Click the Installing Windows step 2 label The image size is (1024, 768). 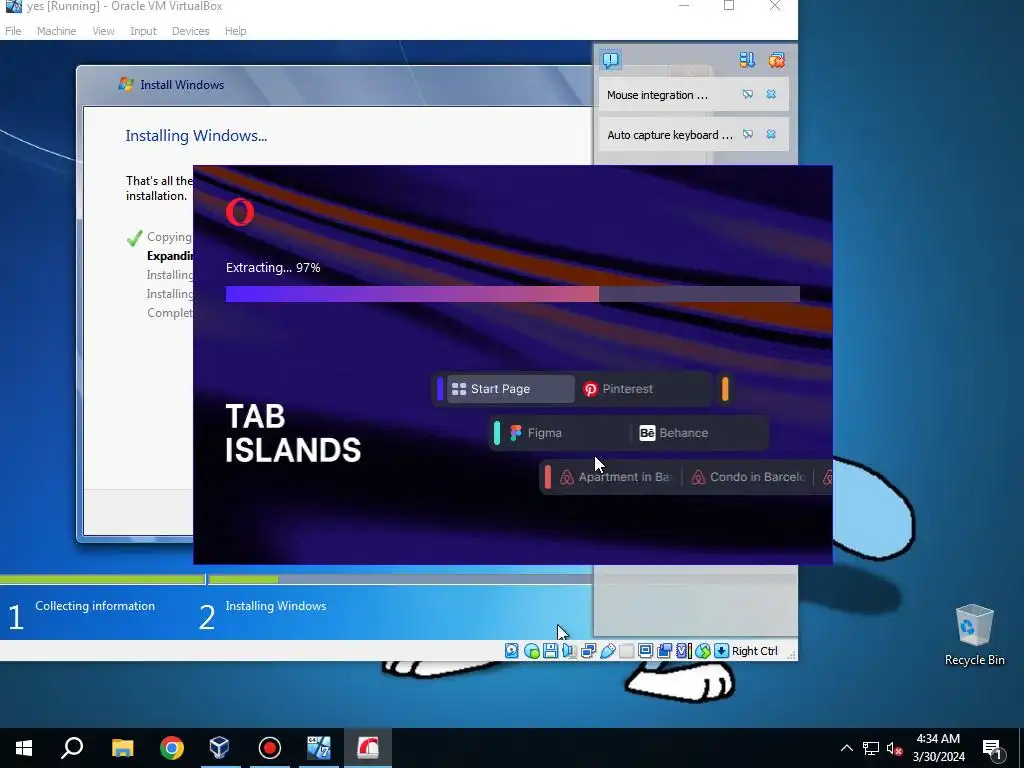276,606
